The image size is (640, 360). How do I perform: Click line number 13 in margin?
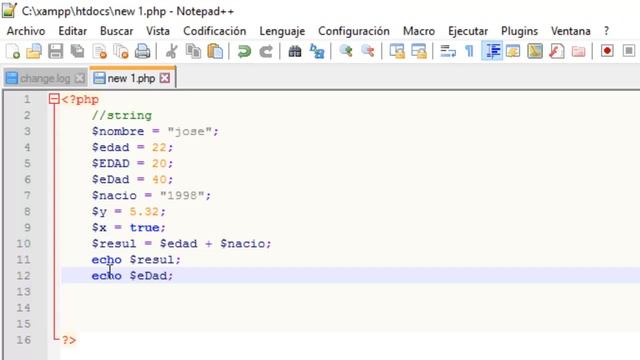[x=23, y=292]
